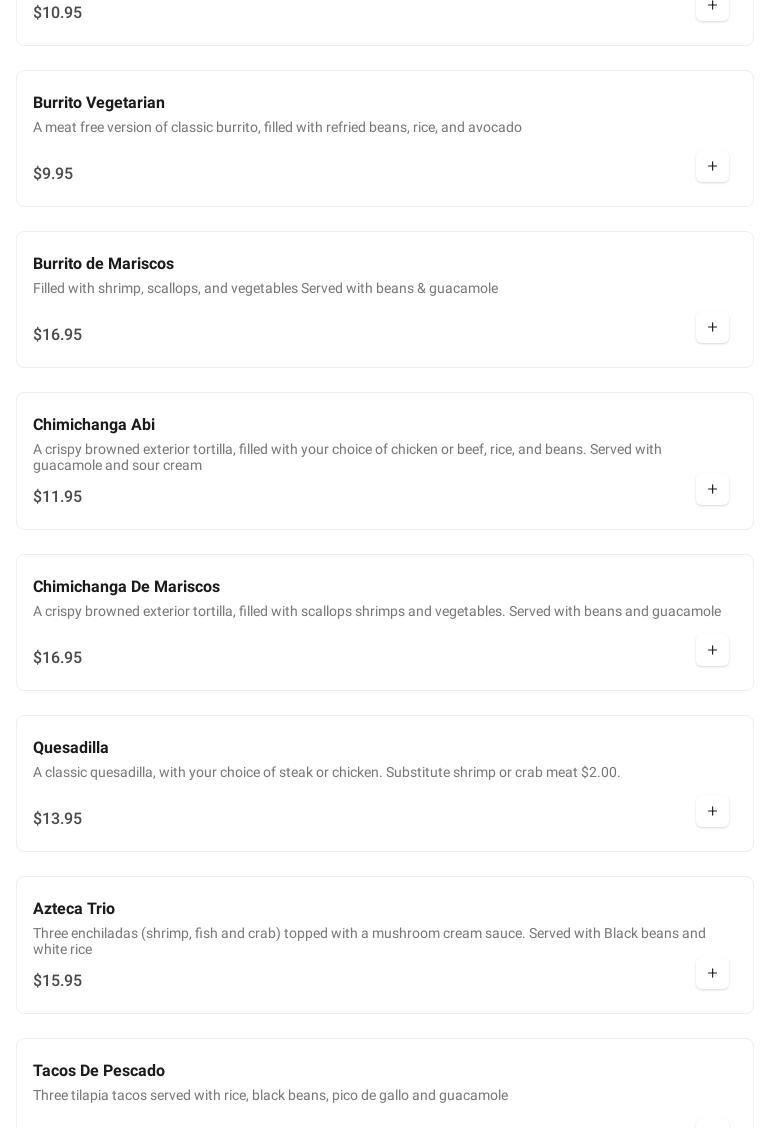
Task: Click the Chimichanga De Mariscos title
Action: (126, 587)
